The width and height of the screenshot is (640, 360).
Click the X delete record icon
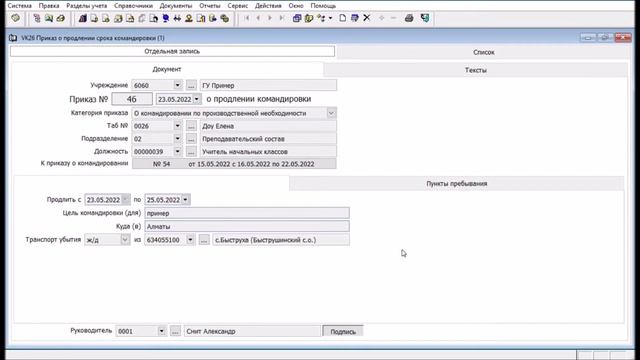tap(367, 18)
